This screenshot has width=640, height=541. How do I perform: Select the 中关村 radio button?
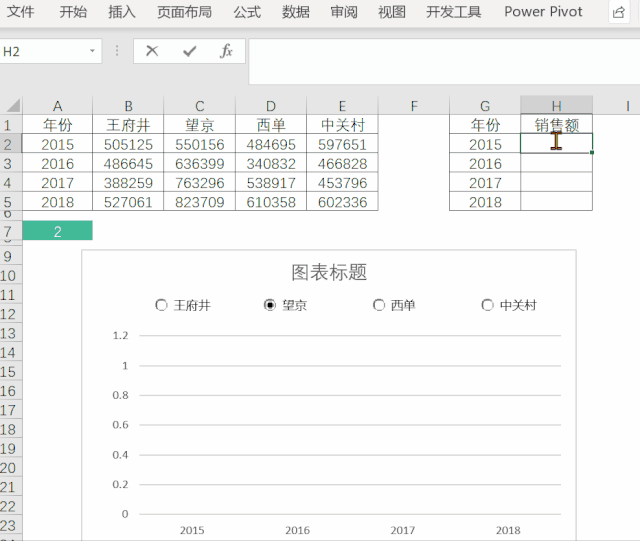coord(487,305)
